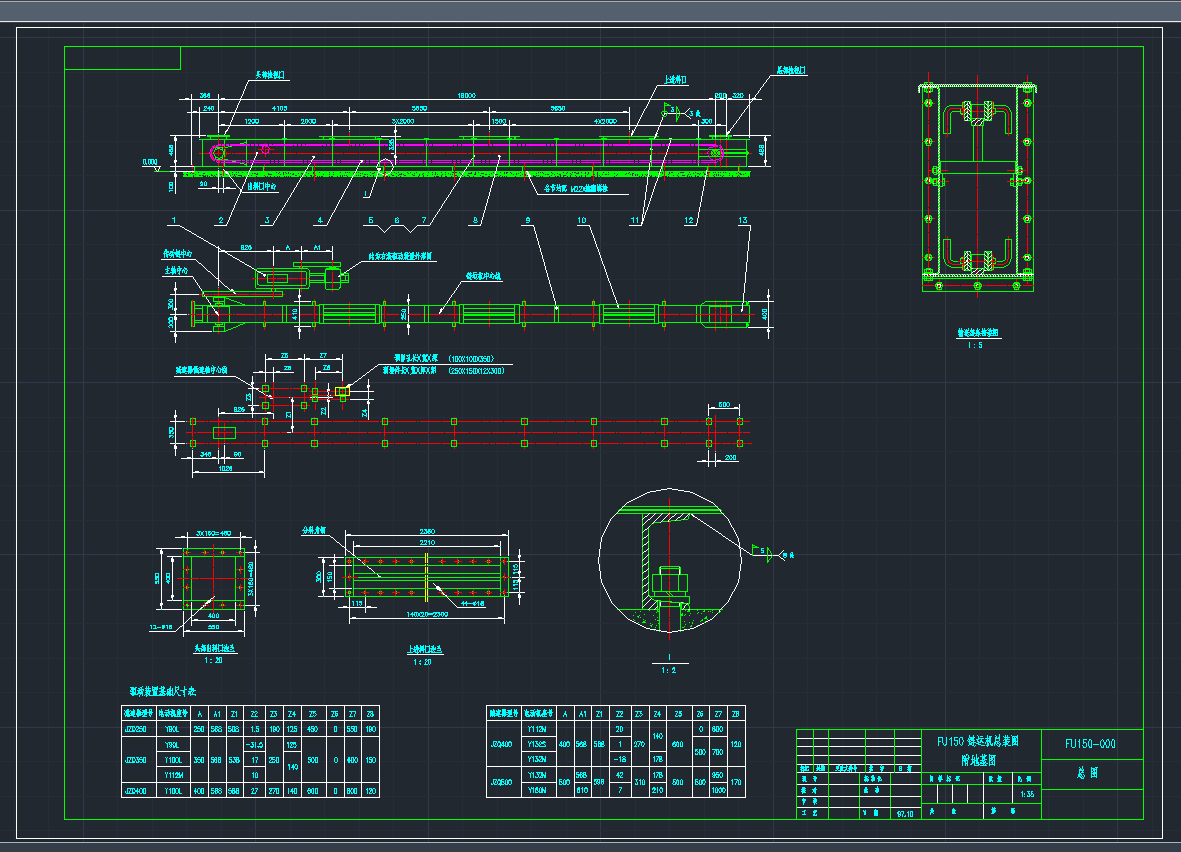The height and width of the screenshot is (852, 1181).
Task: Select the 总图 cell in the title block
Action: (1088, 773)
